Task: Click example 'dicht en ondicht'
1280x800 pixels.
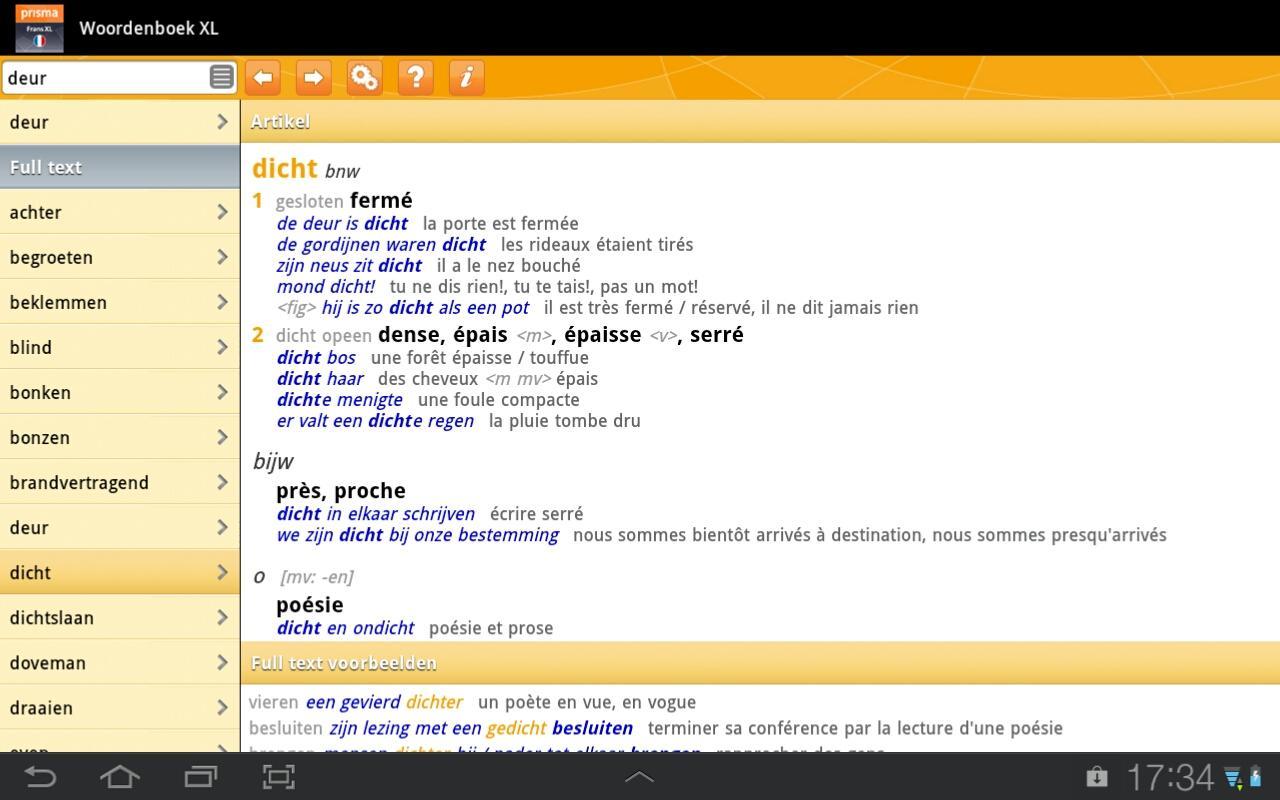Action: click(x=345, y=628)
